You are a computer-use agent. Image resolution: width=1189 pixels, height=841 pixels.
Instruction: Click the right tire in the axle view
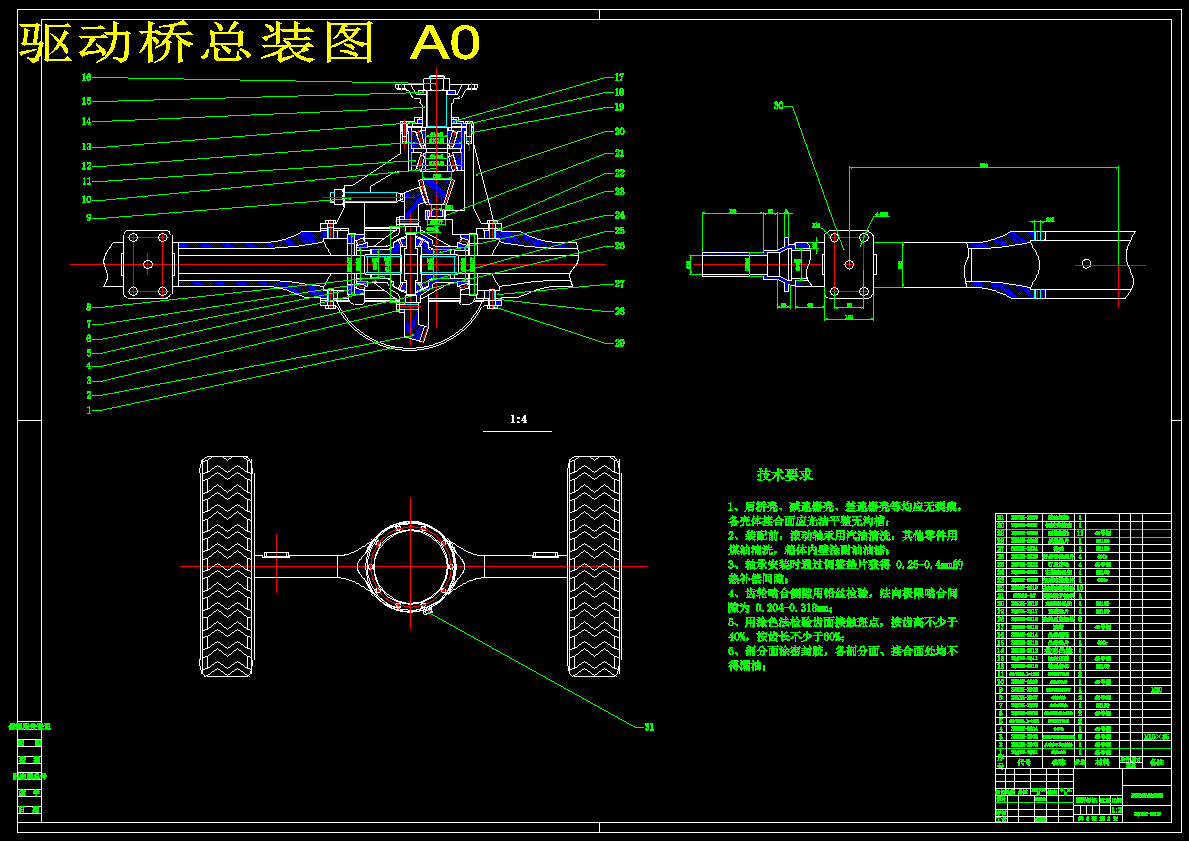(x=594, y=566)
